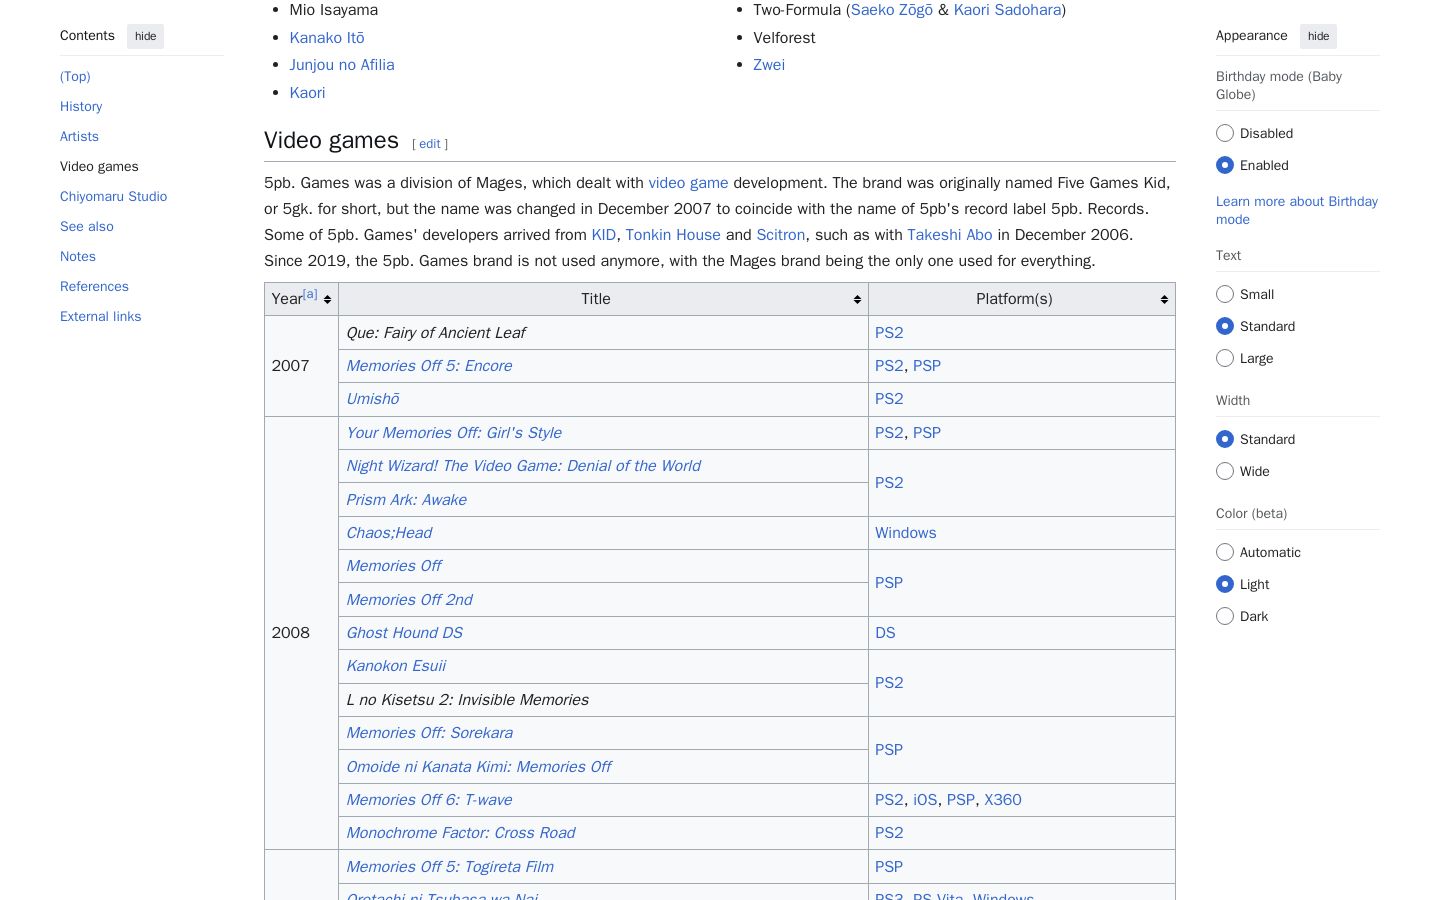
Task: Set text size to Small
Action: 1225,294
